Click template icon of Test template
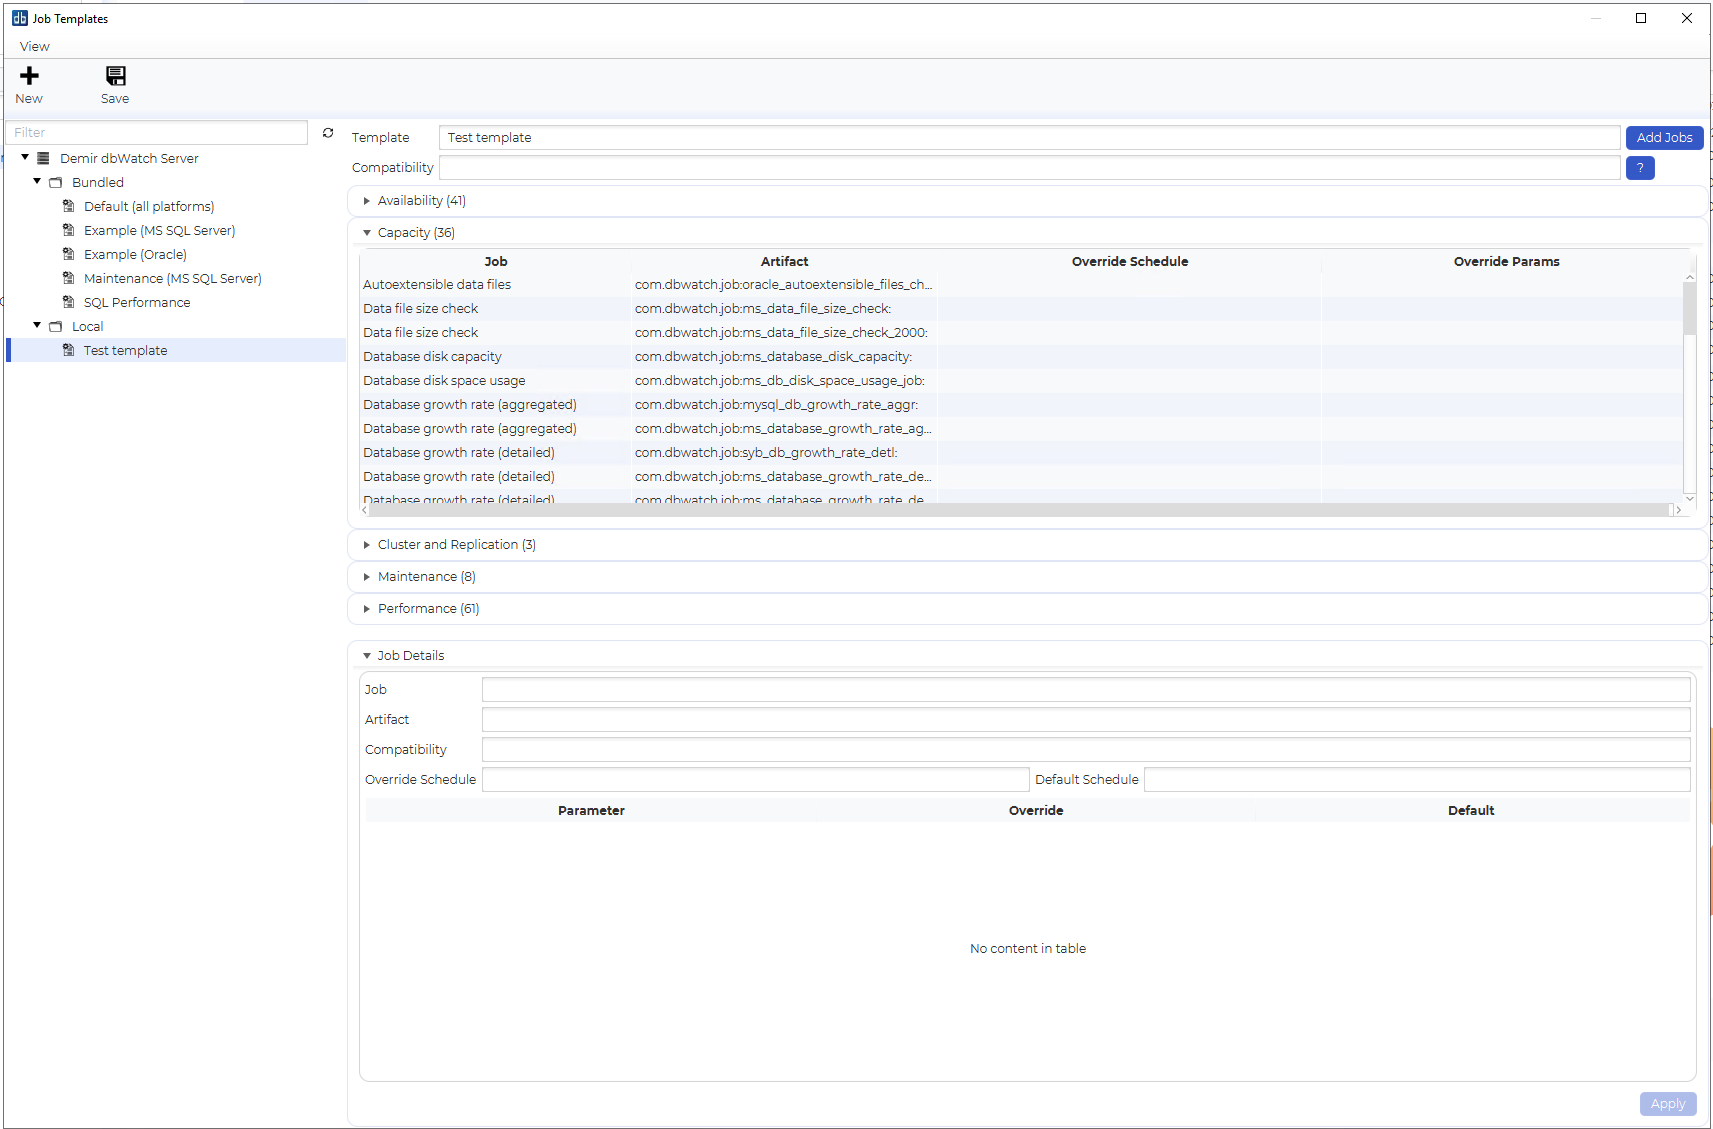The height and width of the screenshot is (1129, 1713). tap(69, 350)
